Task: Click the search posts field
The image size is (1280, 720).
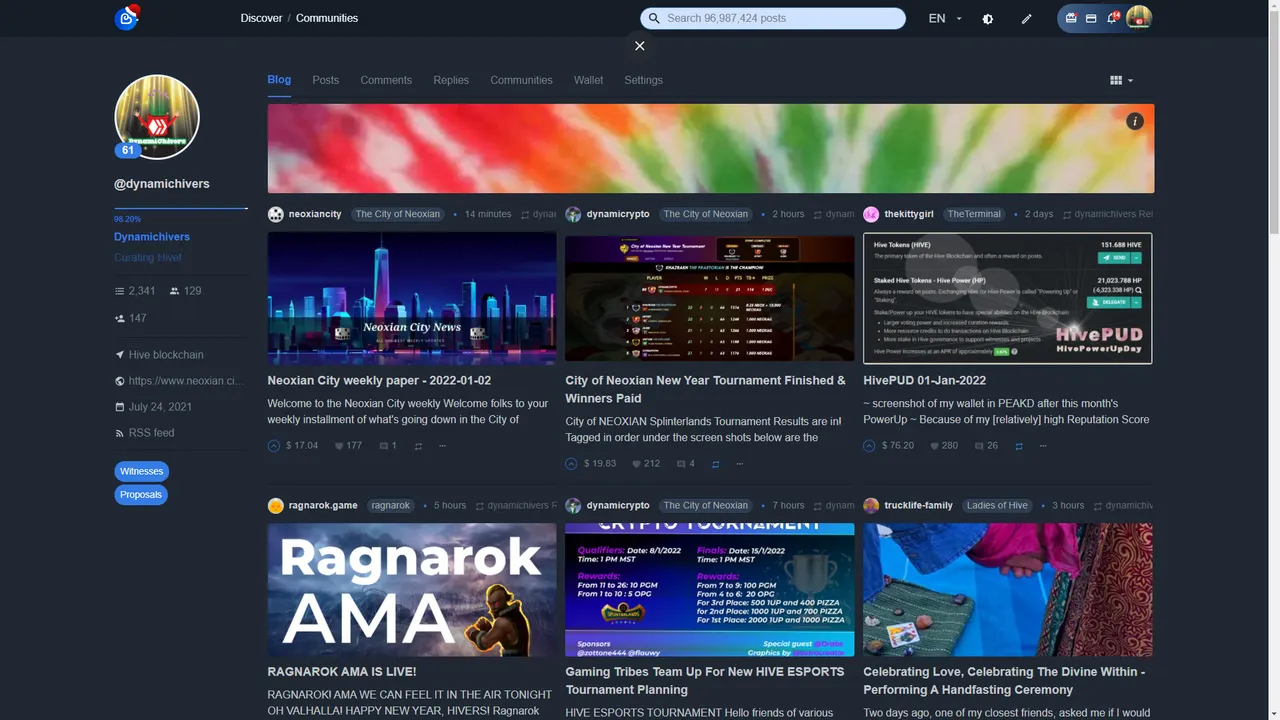Action: tap(773, 18)
